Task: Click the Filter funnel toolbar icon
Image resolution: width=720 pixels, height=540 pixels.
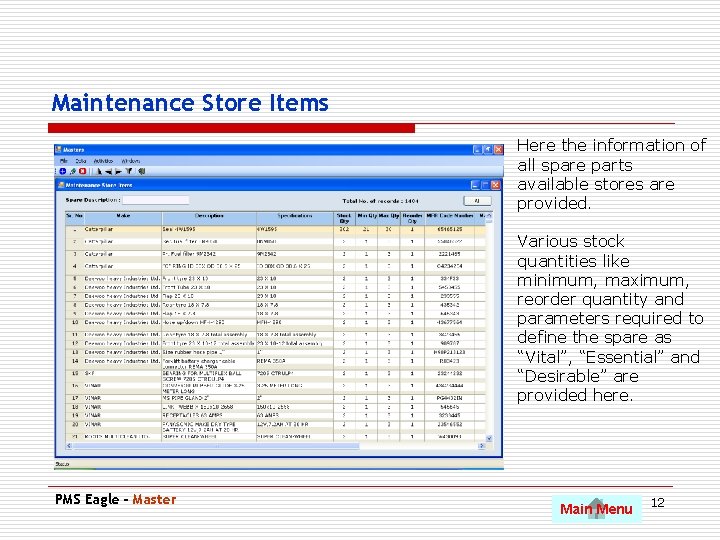Action: pyautogui.click(x=129, y=171)
